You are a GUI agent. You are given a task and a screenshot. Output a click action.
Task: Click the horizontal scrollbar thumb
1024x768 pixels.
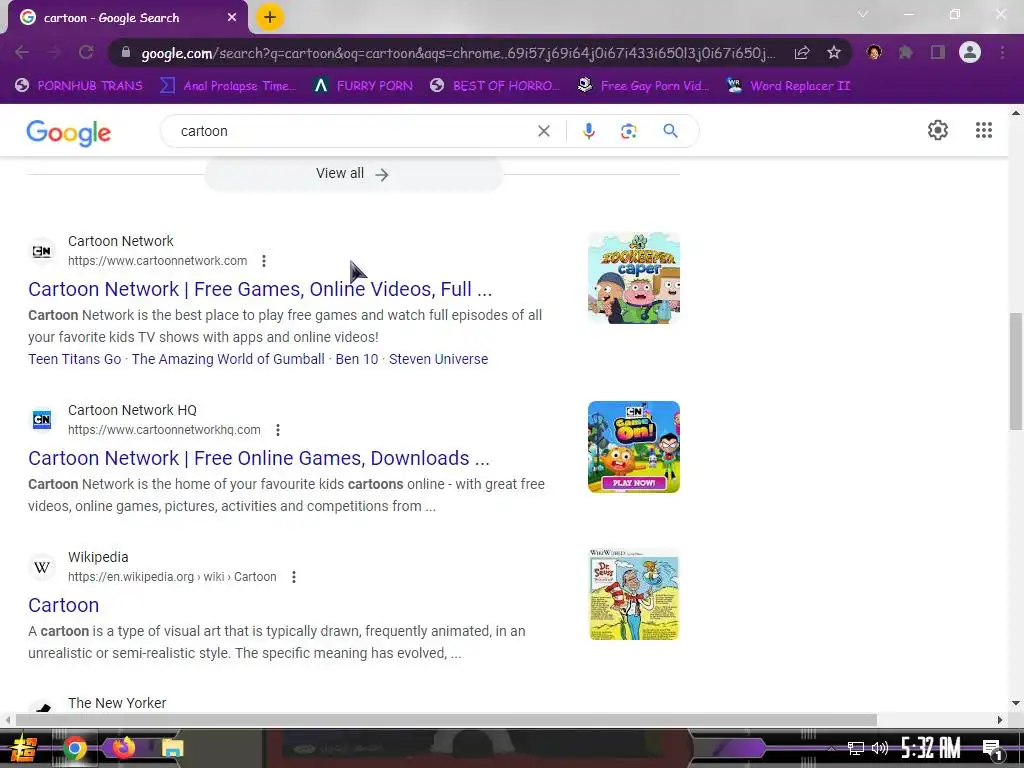pyautogui.click(x=446, y=720)
